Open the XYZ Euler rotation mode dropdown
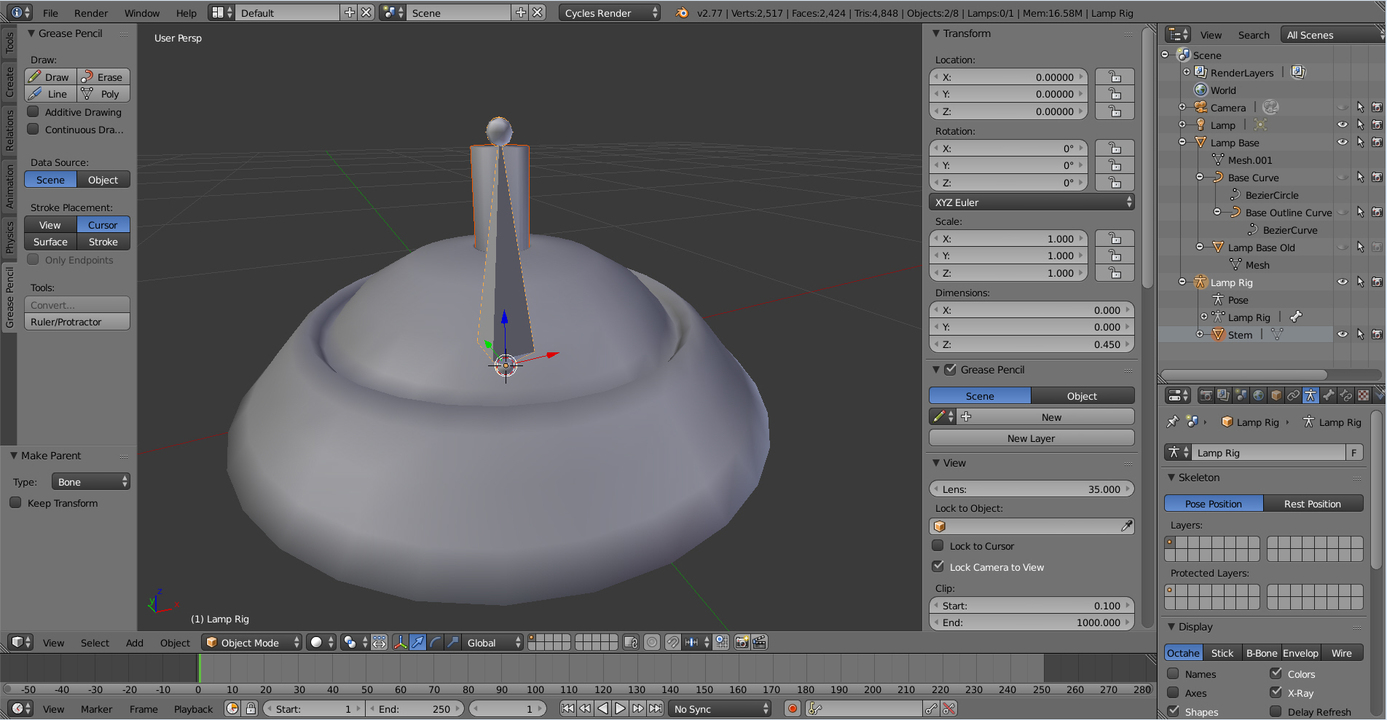Image resolution: width=1387 pixels, height=720 pixels. 1031,202
